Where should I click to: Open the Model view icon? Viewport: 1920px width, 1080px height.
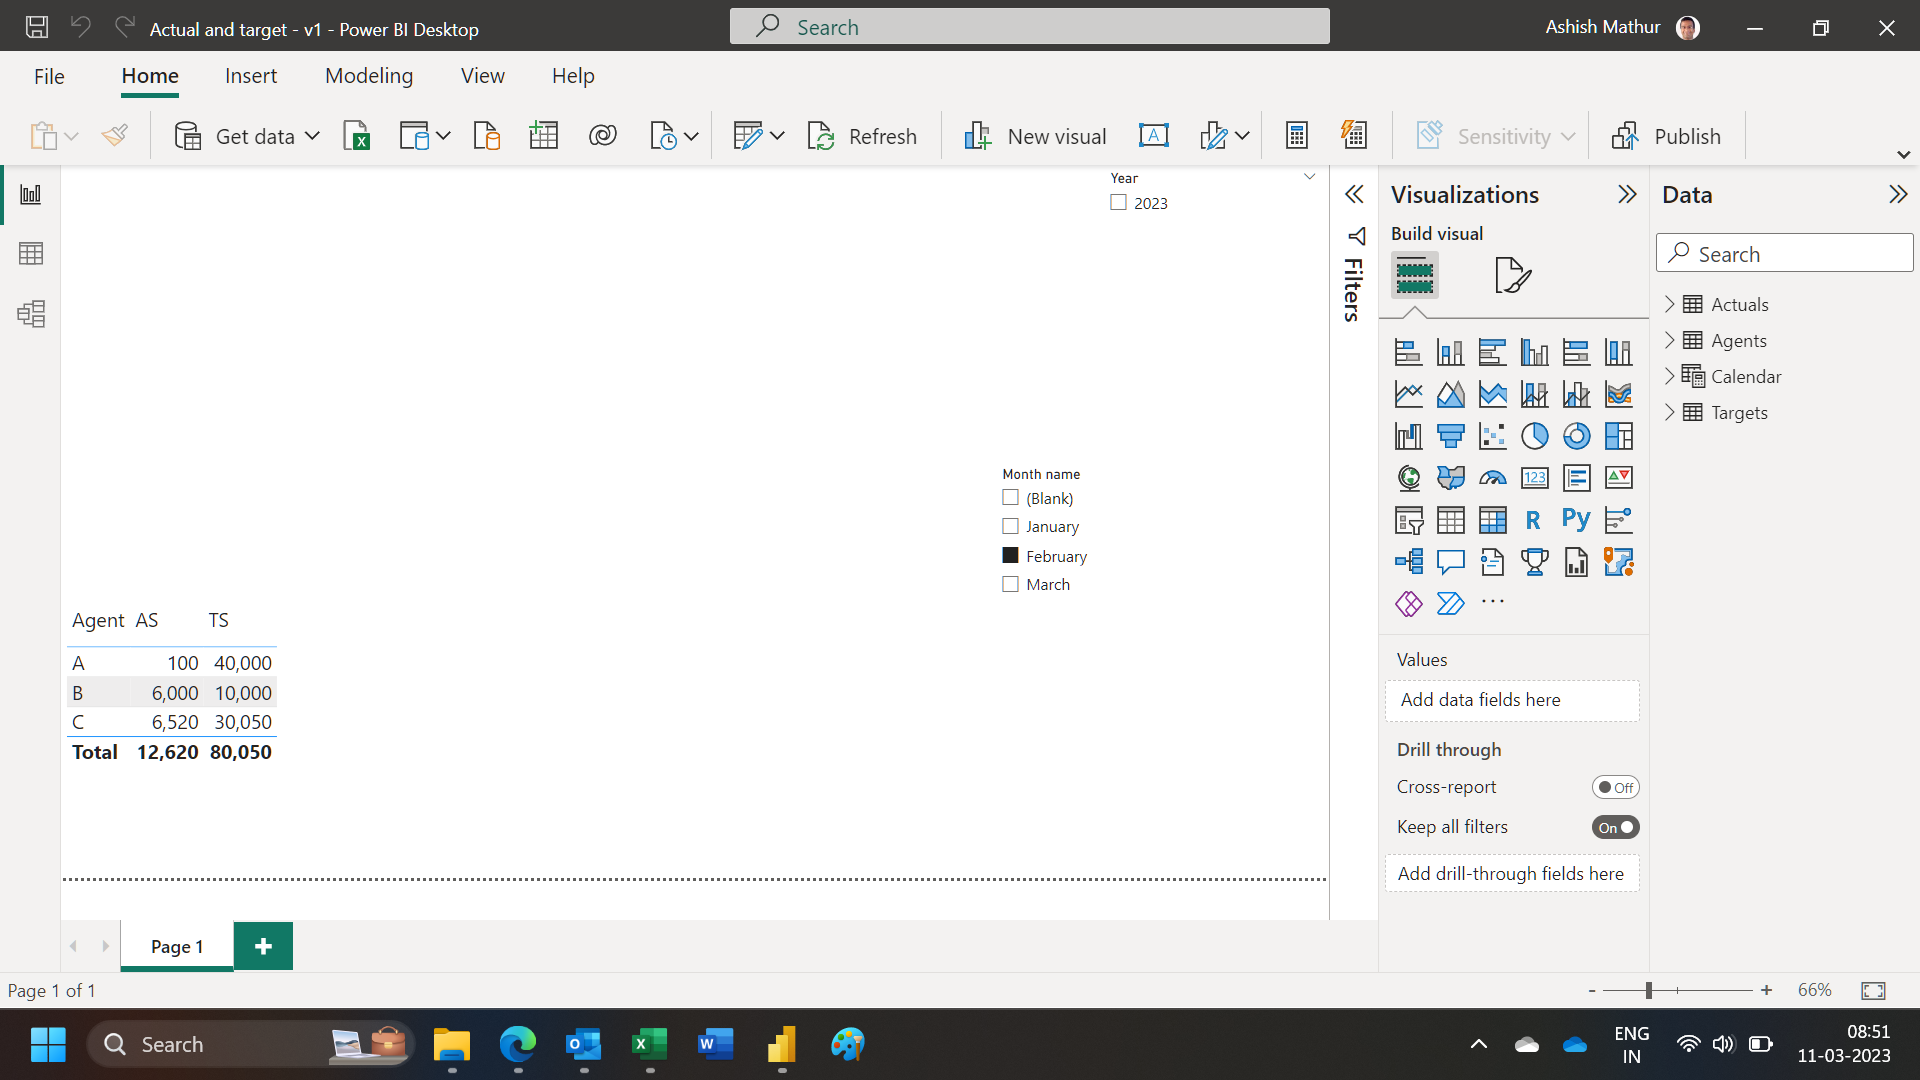31,314
